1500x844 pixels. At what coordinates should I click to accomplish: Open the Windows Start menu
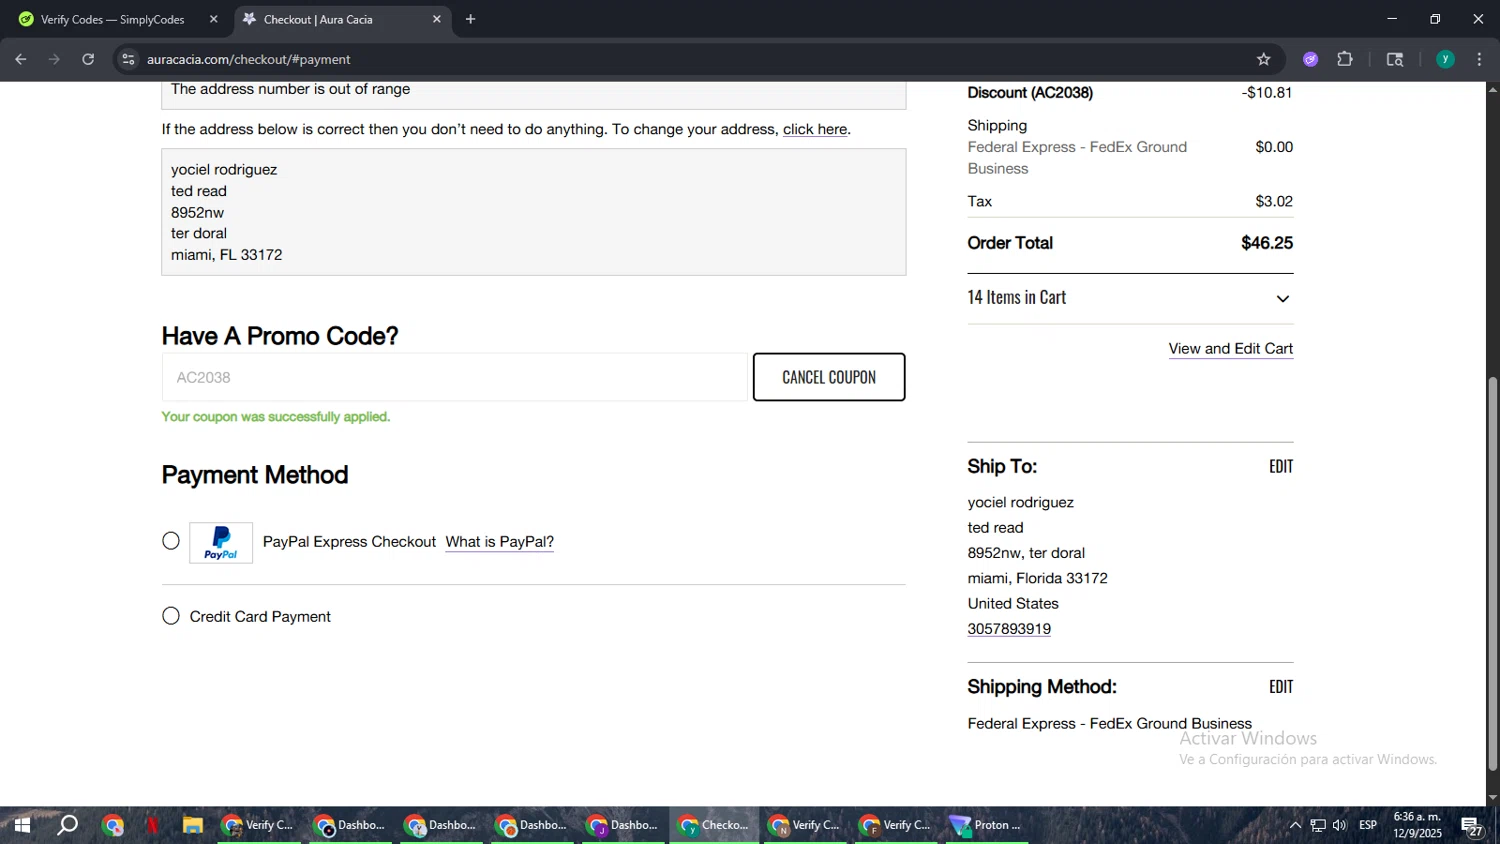21,825
